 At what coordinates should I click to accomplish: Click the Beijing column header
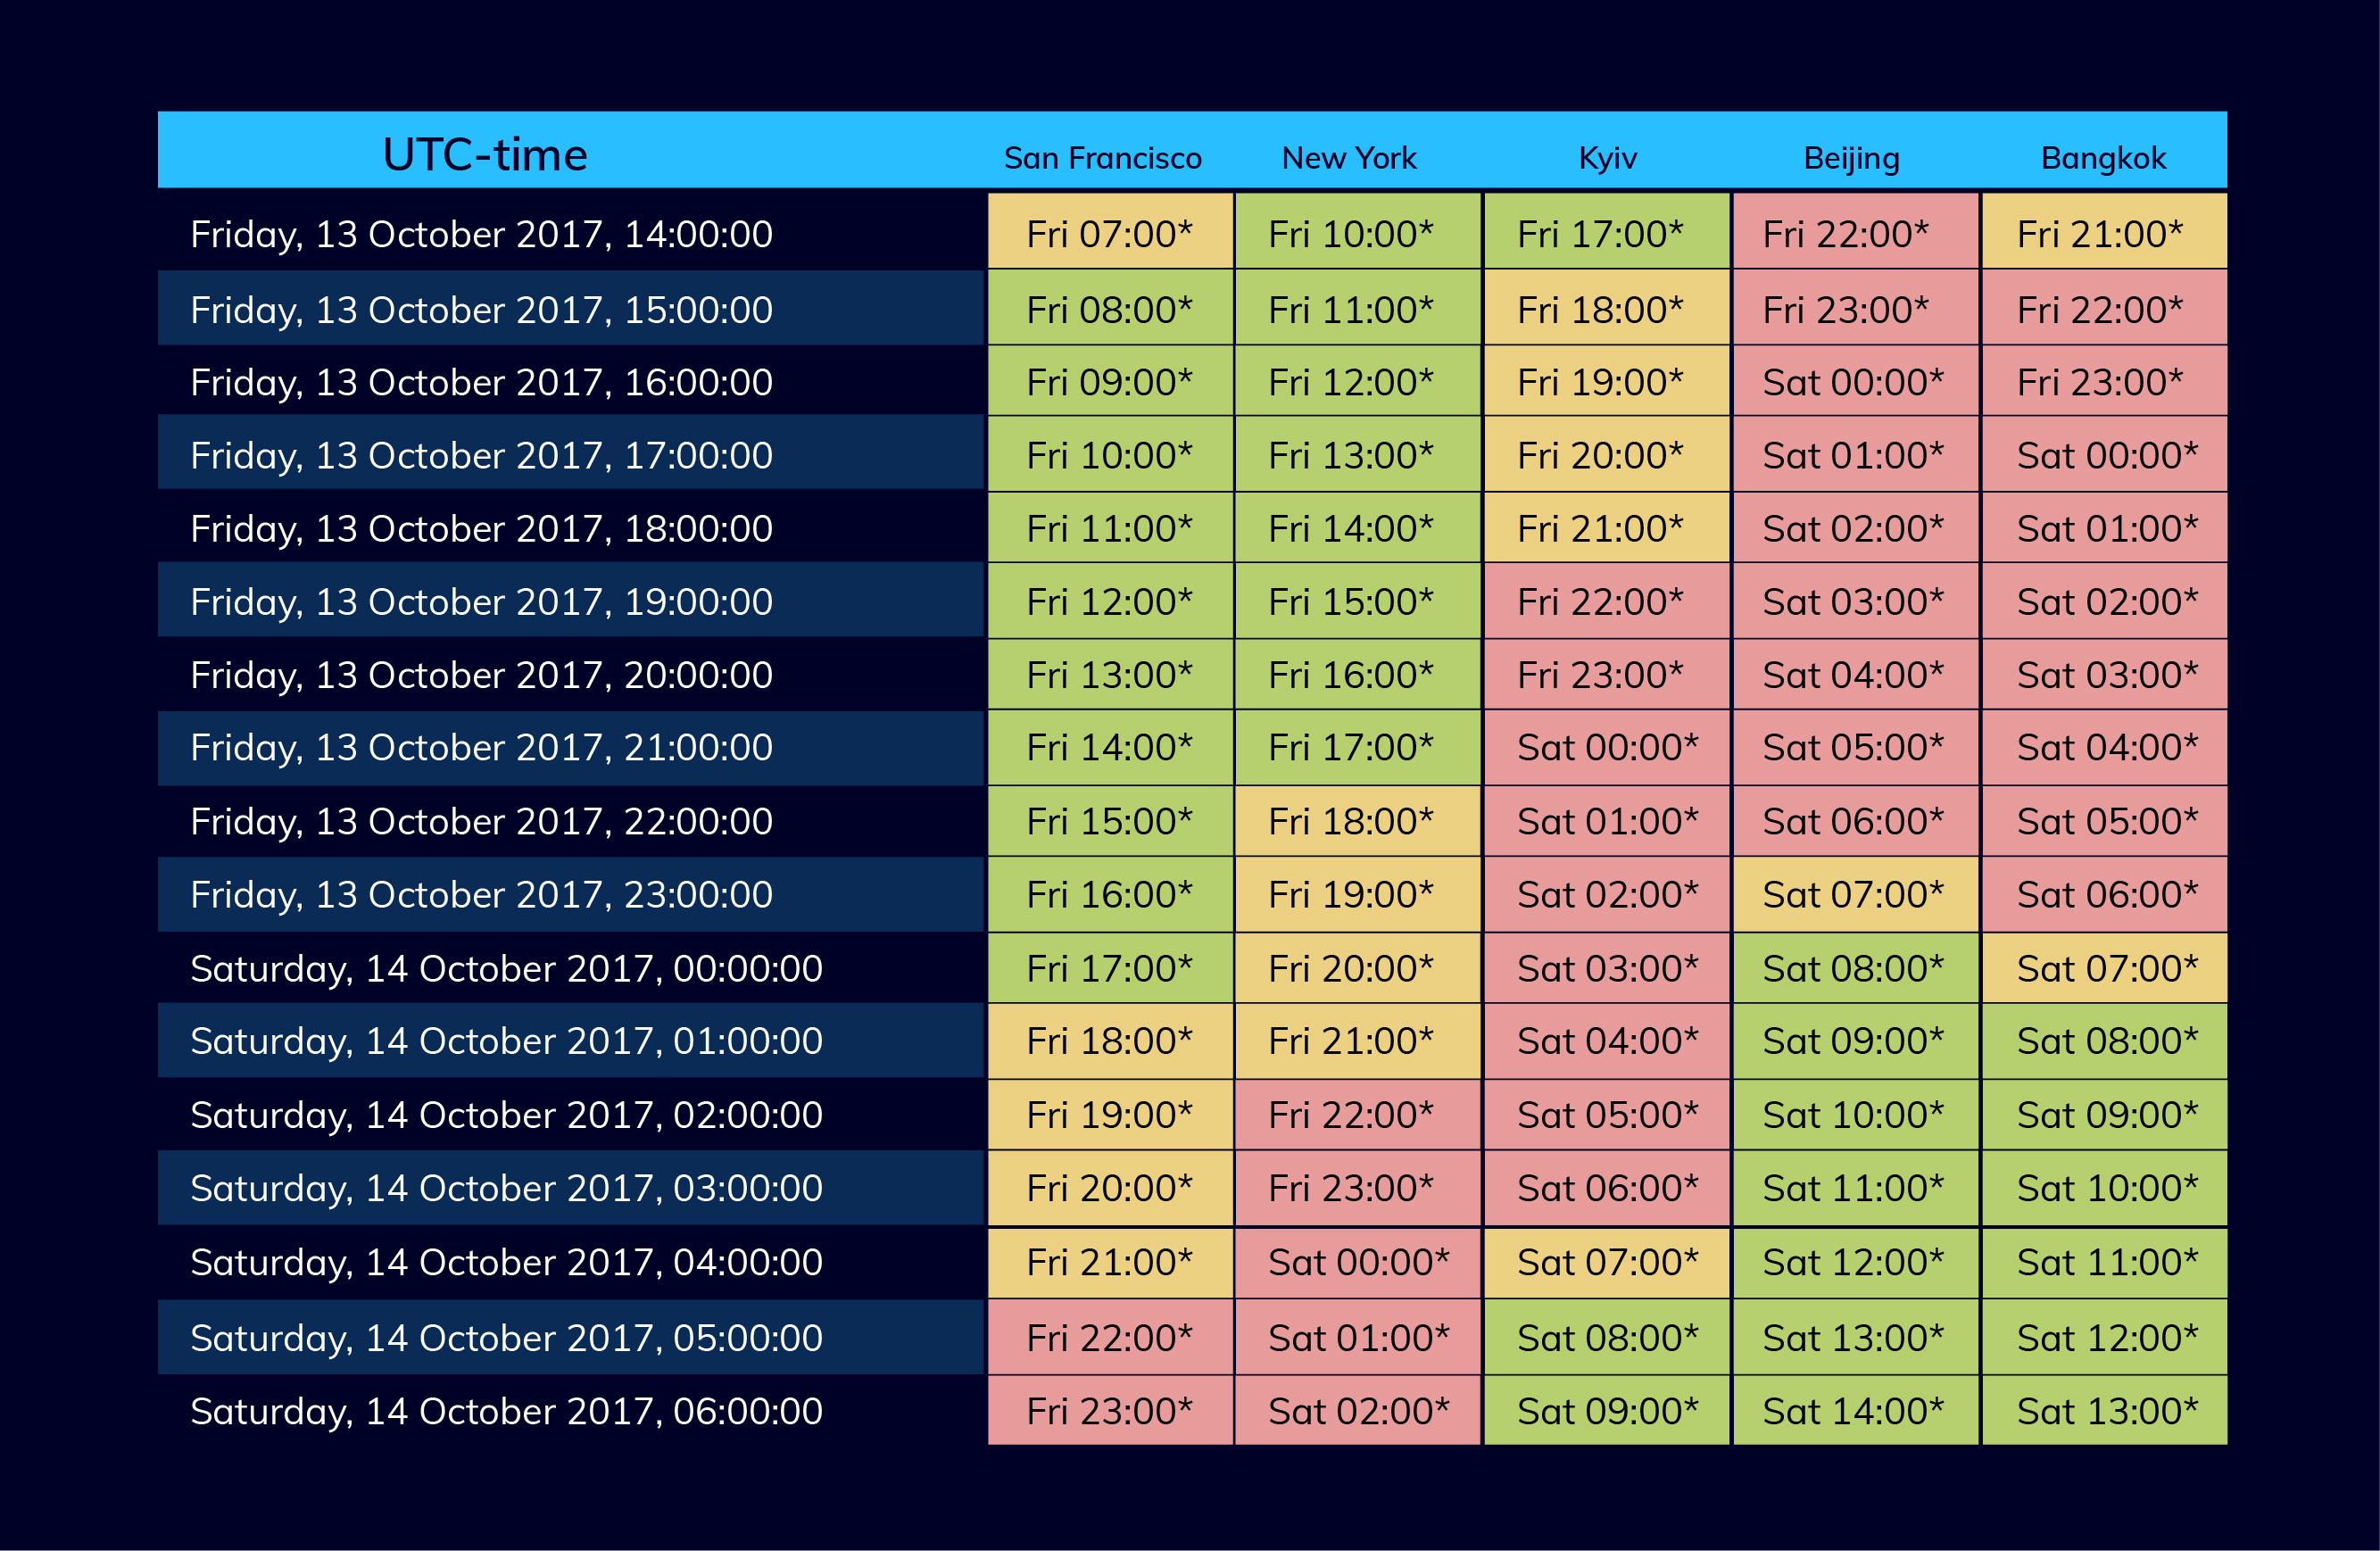click(x=1851, y=158)
